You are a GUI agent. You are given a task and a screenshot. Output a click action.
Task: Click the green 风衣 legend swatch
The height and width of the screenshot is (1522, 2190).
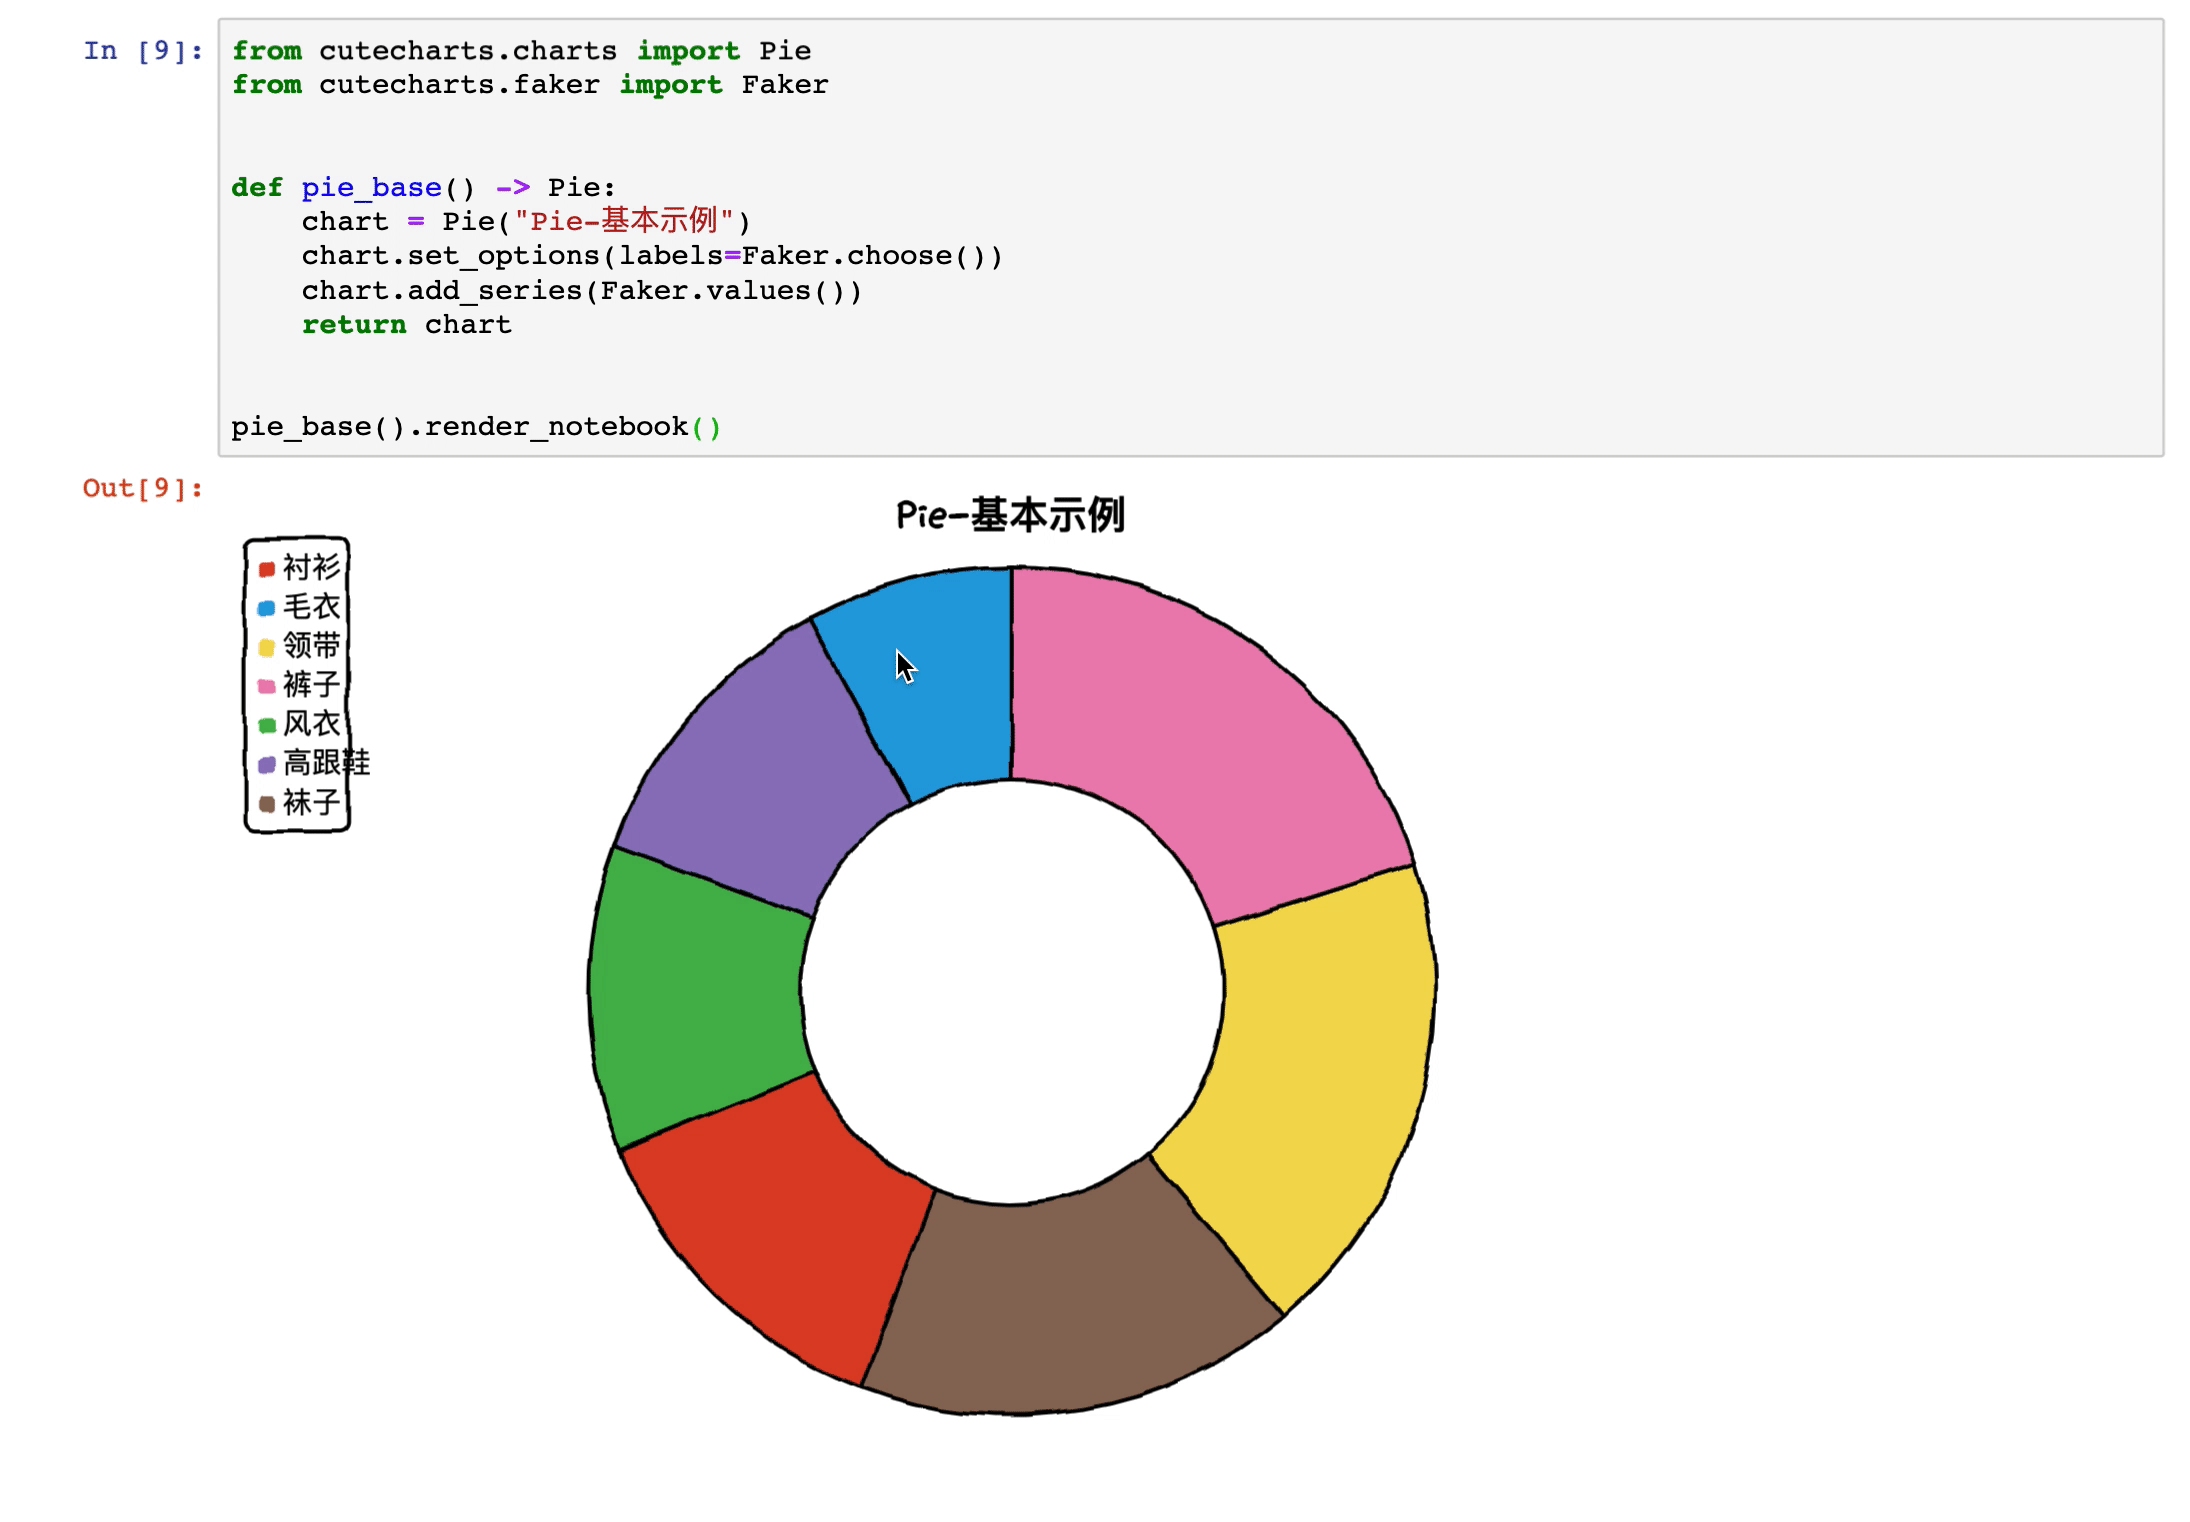click(x=266, y=725)
